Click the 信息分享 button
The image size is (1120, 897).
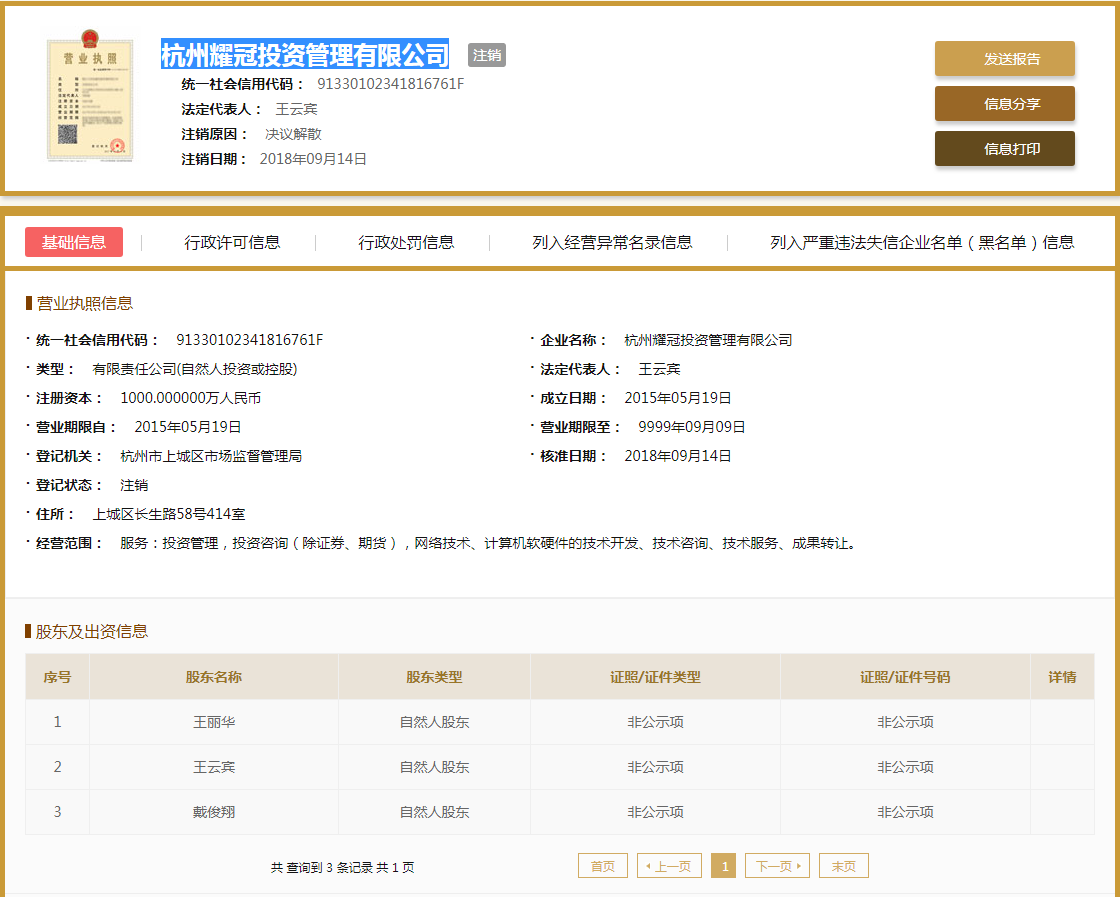(x=1004, y=104)
